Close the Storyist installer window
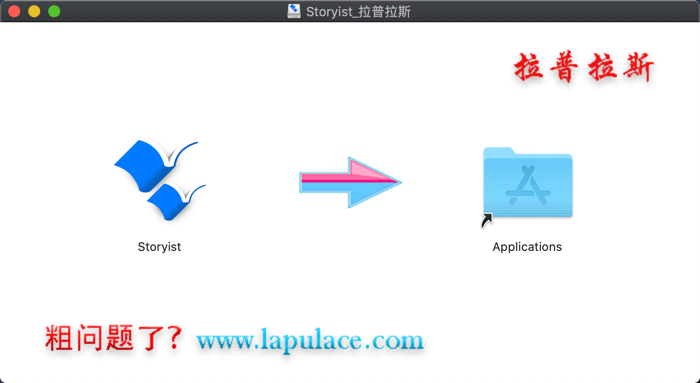 coord(14,11)
